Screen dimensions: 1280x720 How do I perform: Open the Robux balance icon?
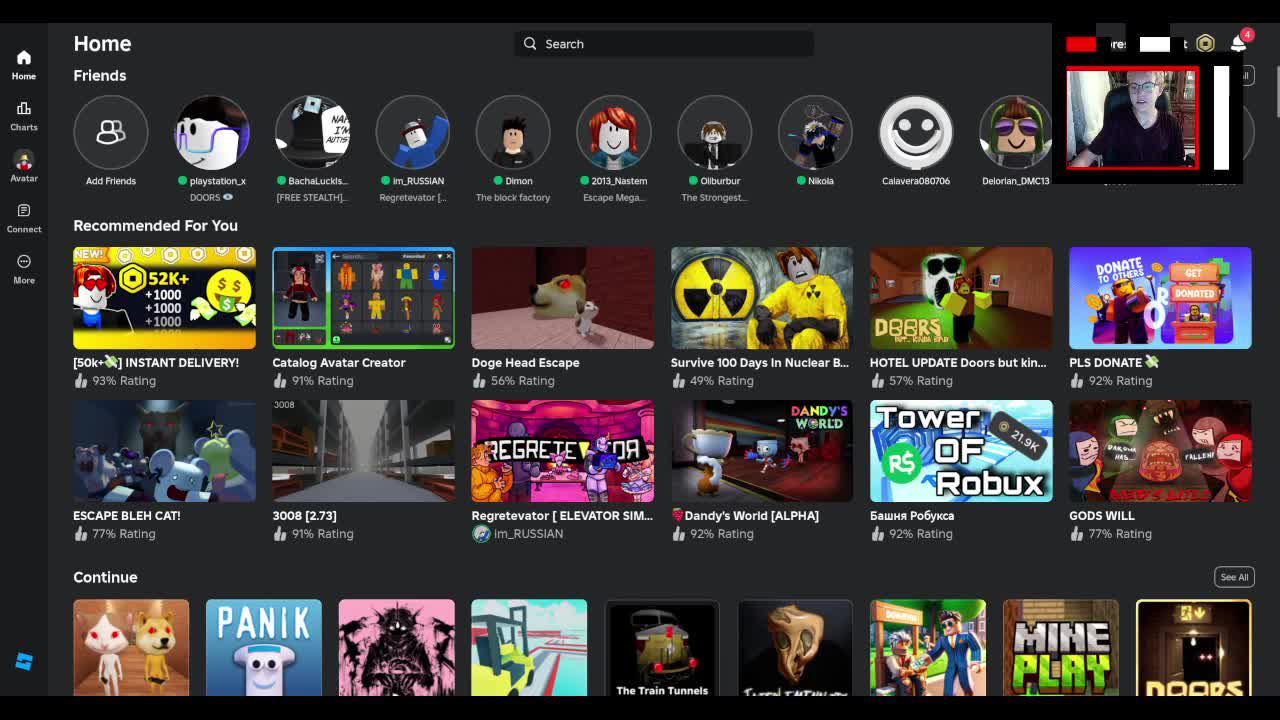click(1205, 44)
